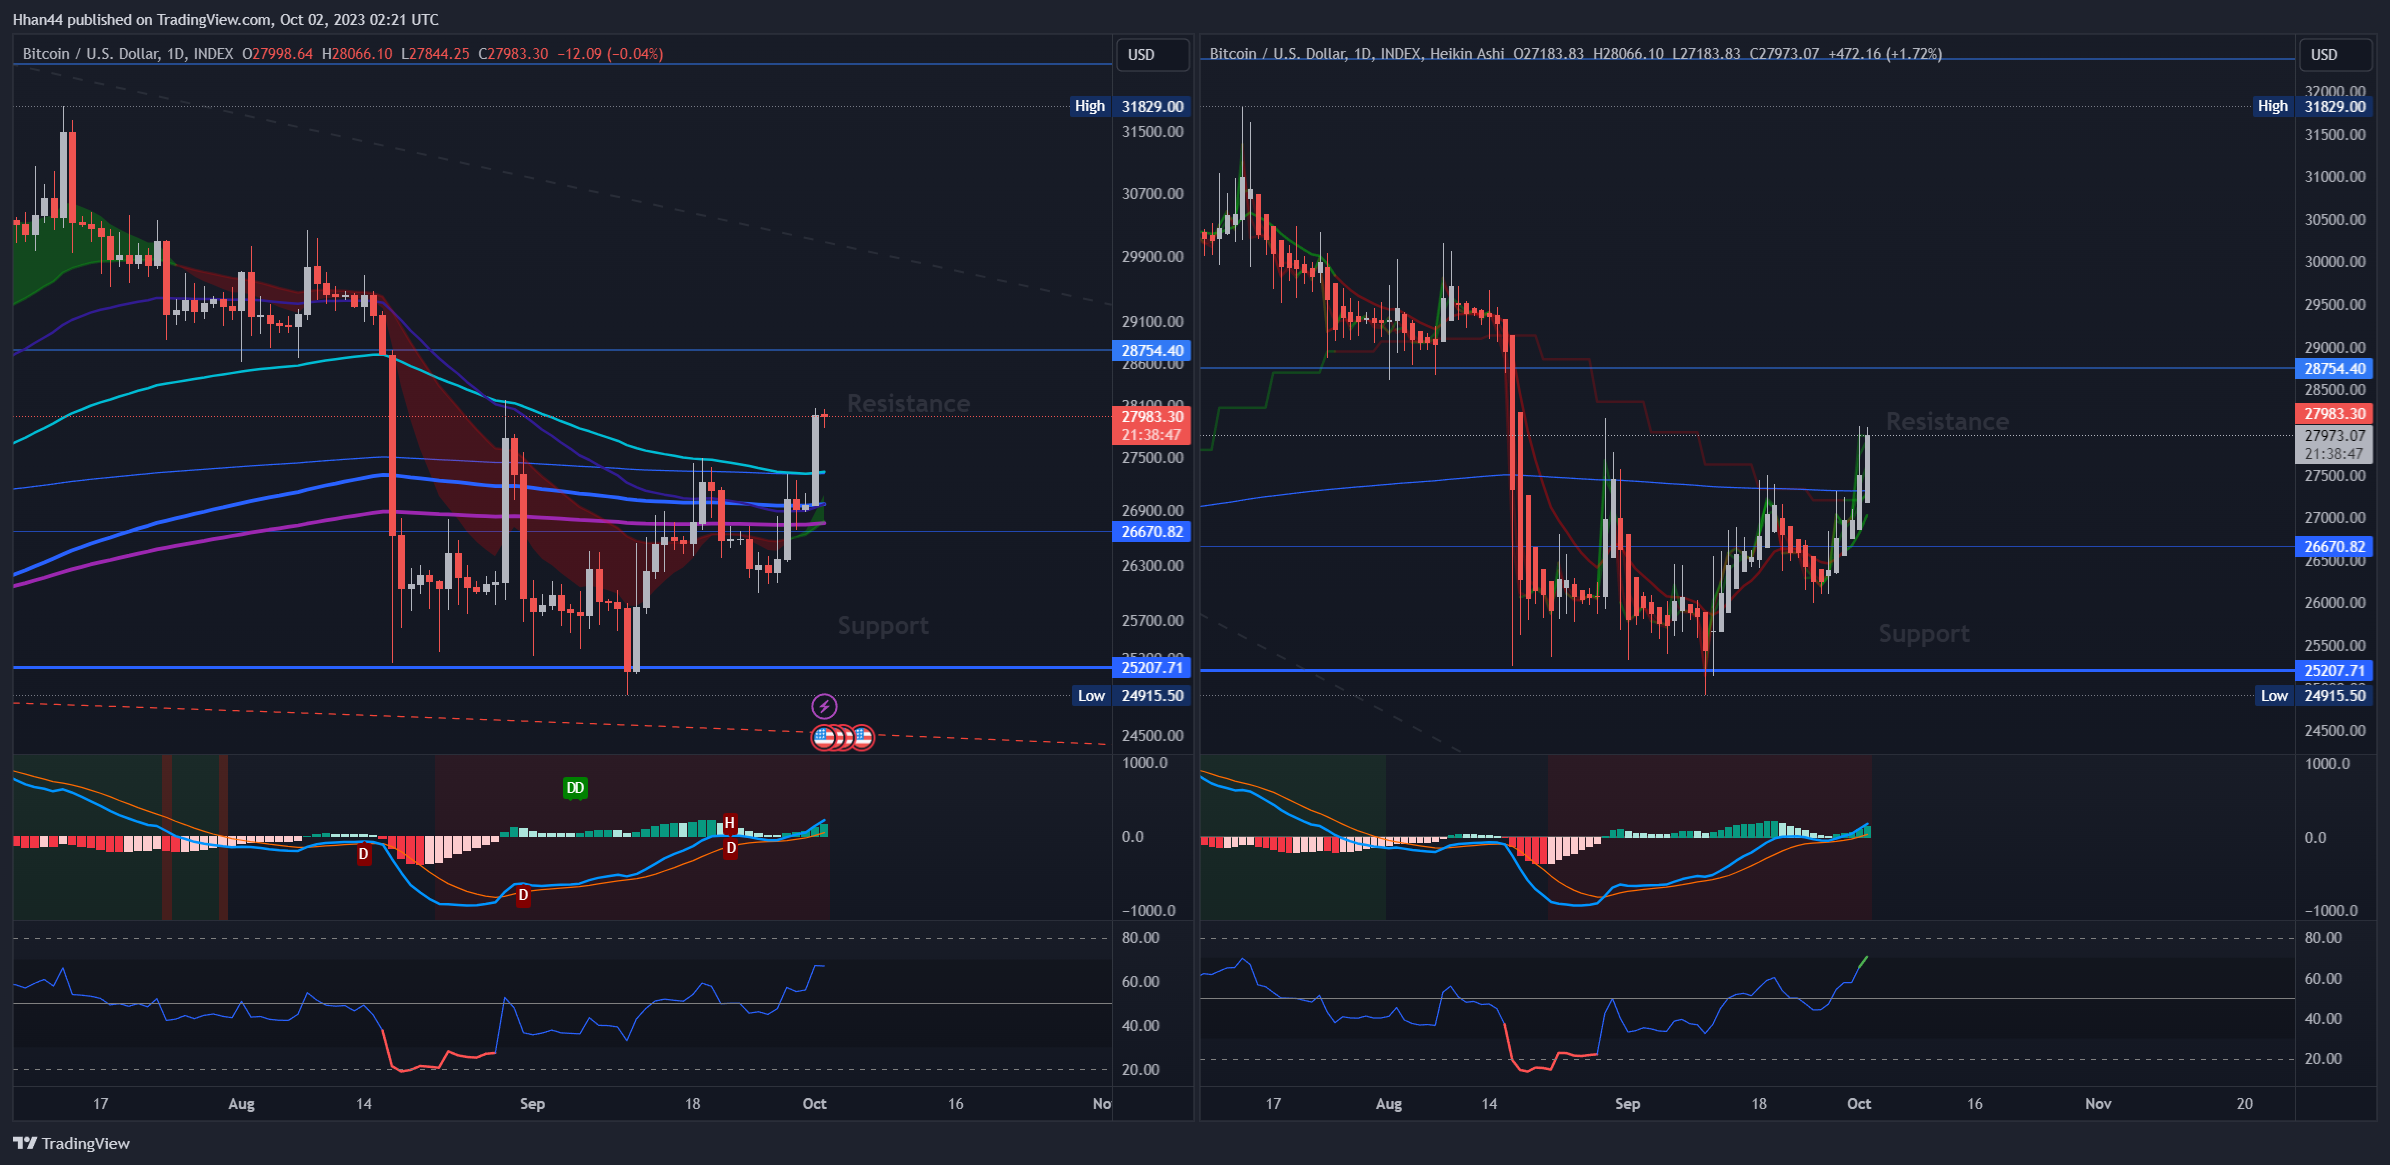Screen dimensions: 2390x1165
Task: Click red 27983.30 price label on right chart
Action: (x=2334, y=413)
